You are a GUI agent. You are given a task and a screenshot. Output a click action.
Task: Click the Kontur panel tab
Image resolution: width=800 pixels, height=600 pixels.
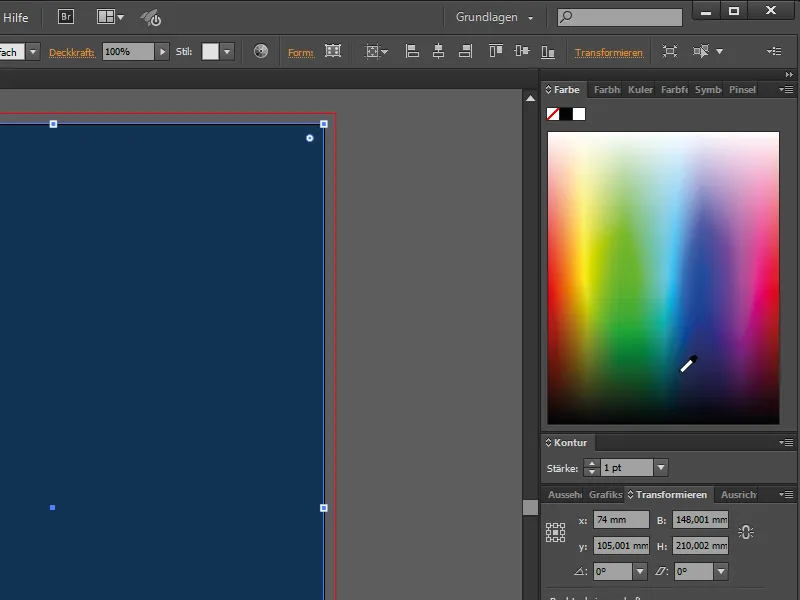(566, 442)
